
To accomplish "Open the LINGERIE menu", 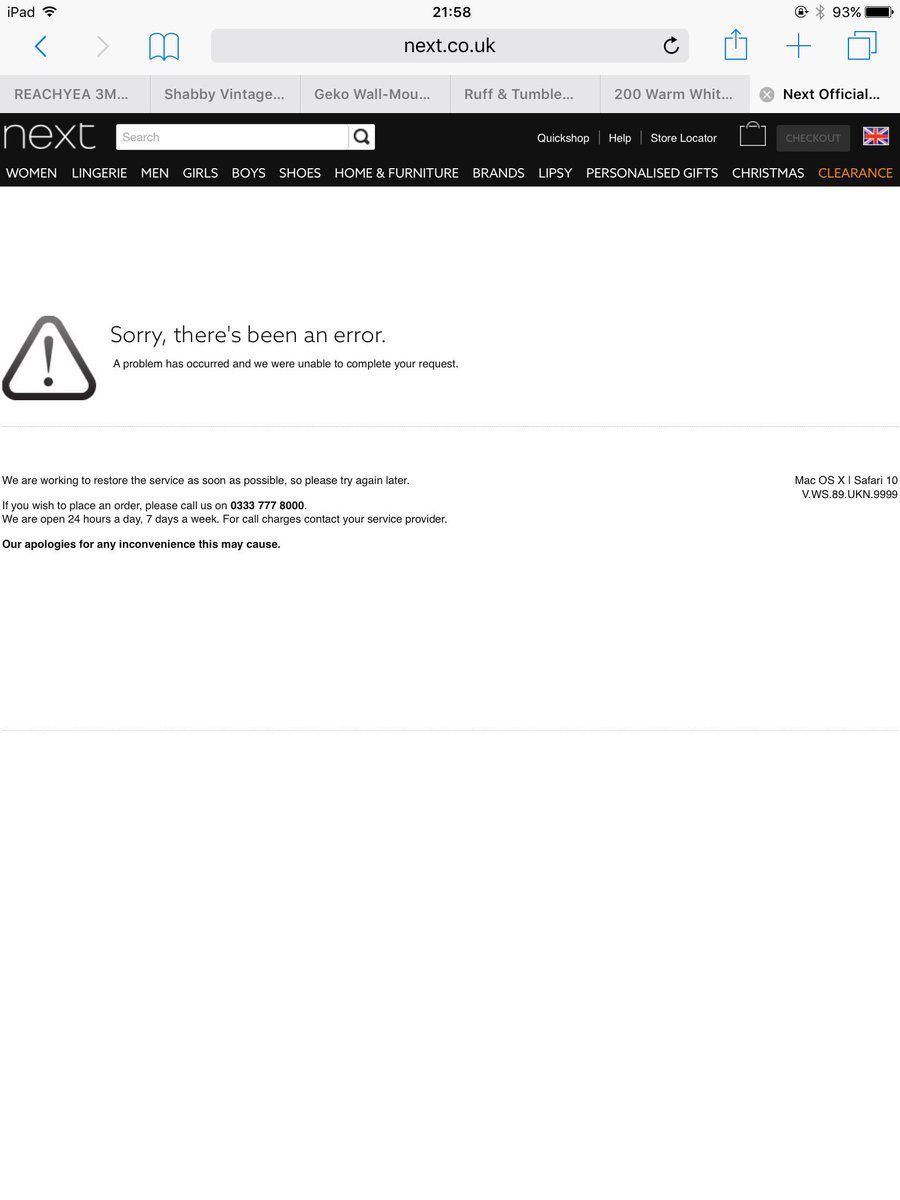I will point(99,173).
